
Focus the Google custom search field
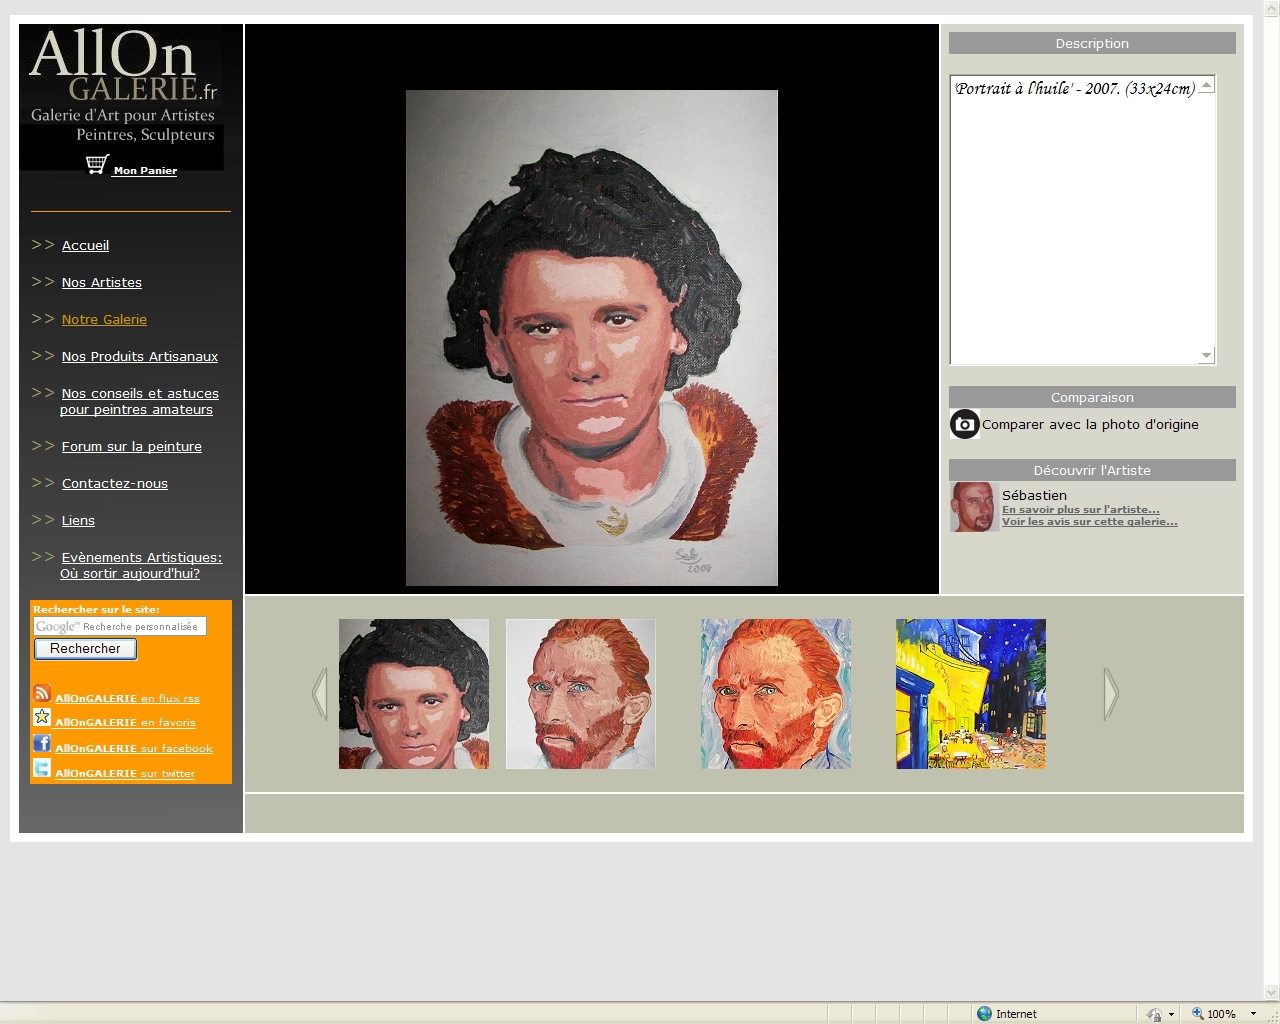pyautogui.click(x=120, y=627)
